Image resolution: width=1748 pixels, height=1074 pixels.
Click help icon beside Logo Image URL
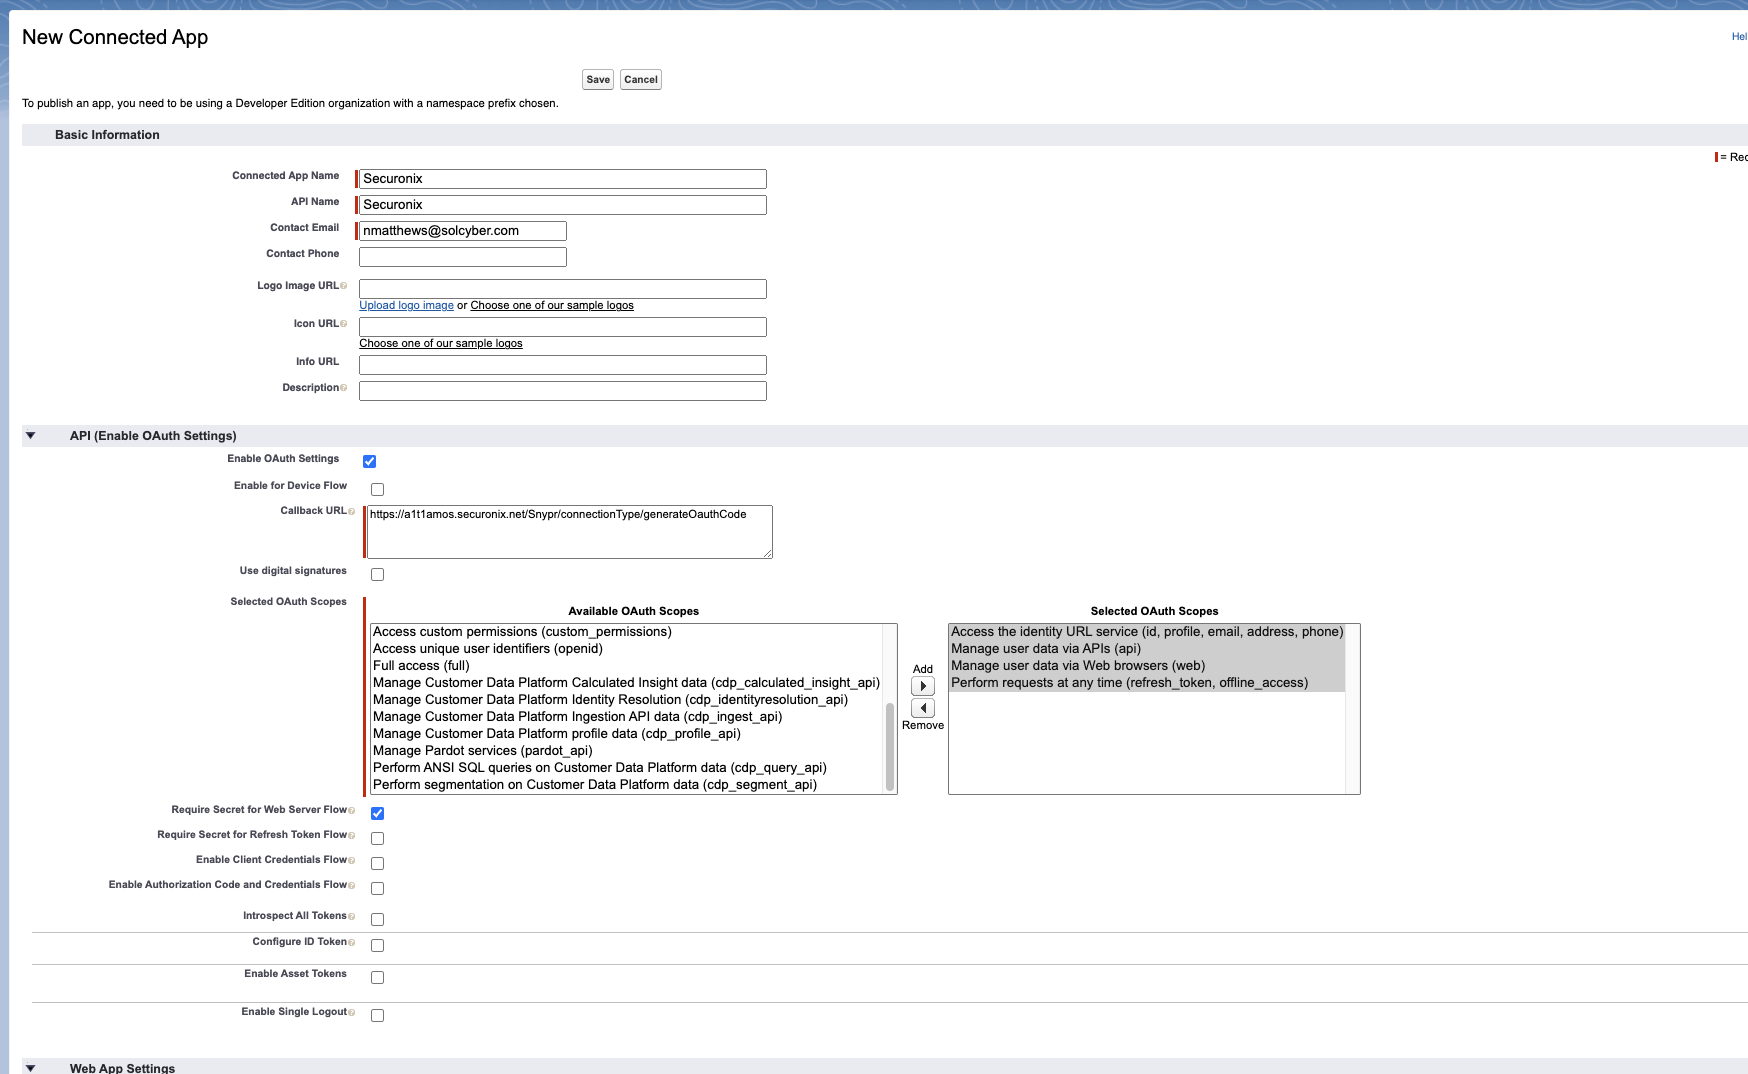344,286
